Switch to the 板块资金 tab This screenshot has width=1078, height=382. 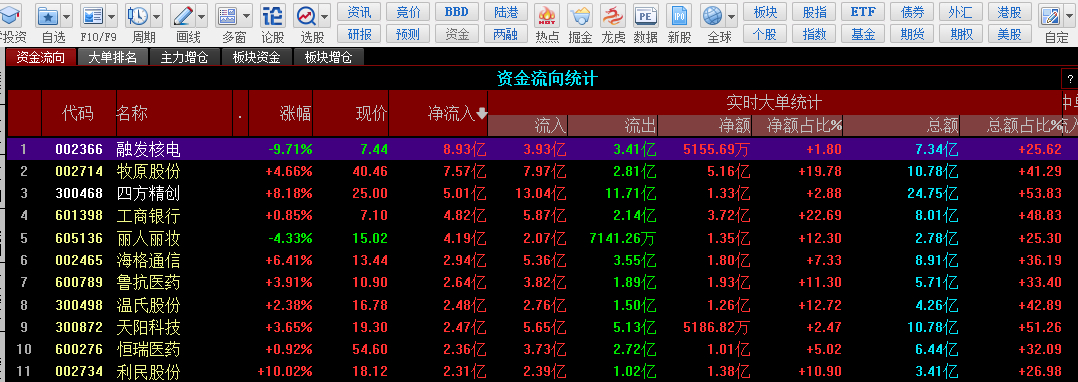click(256, 58)
